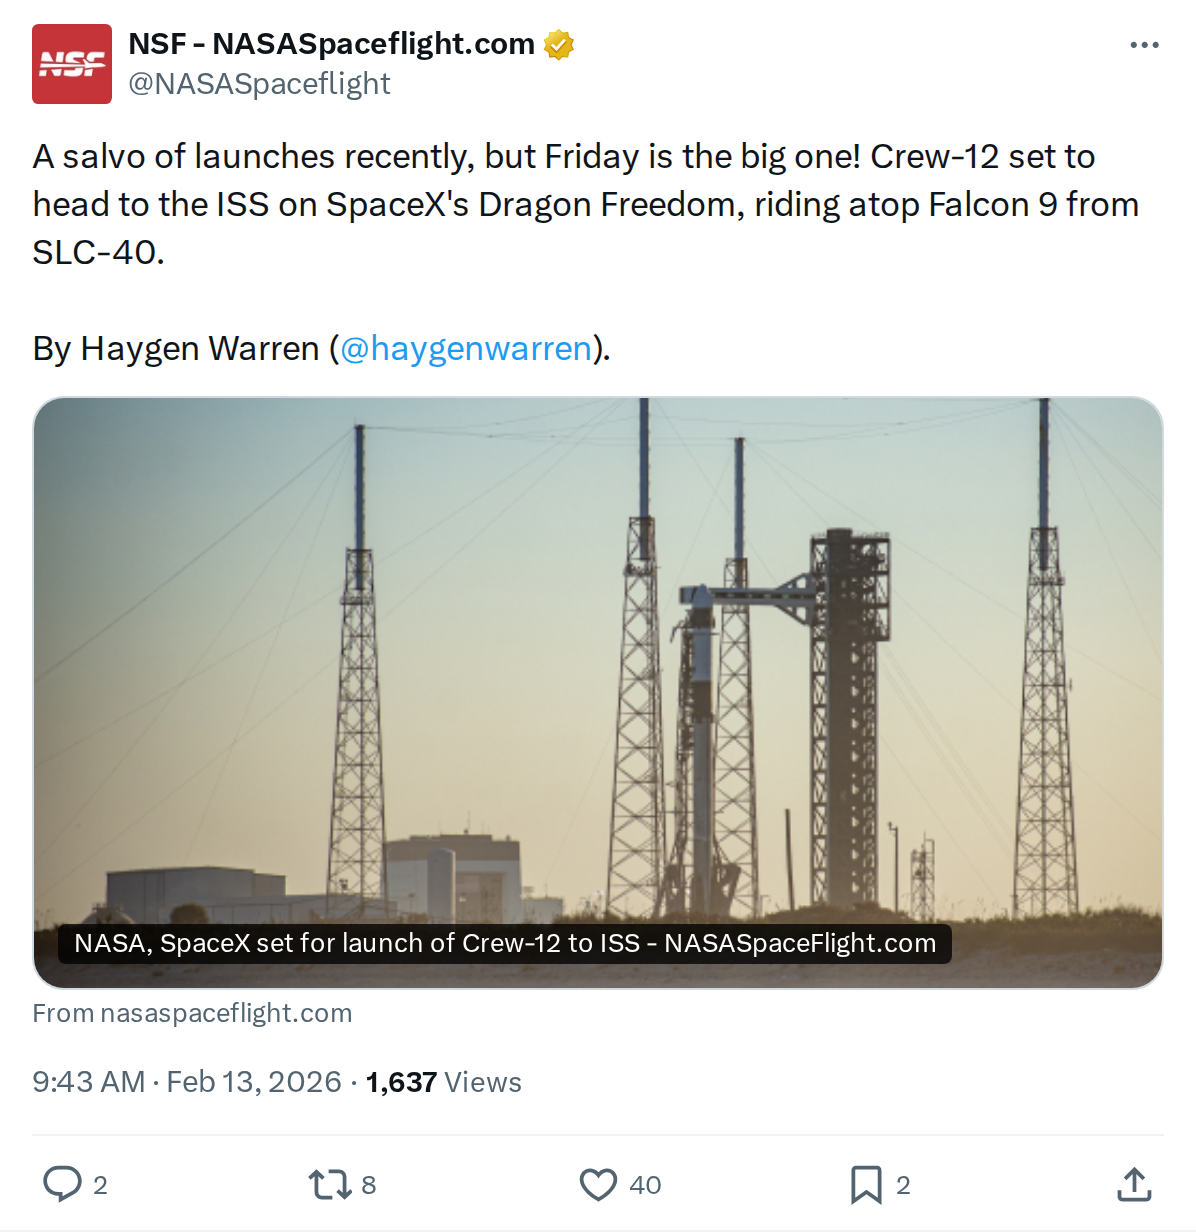Click the @NASASpaceflight handle

(x=261, y=84)
